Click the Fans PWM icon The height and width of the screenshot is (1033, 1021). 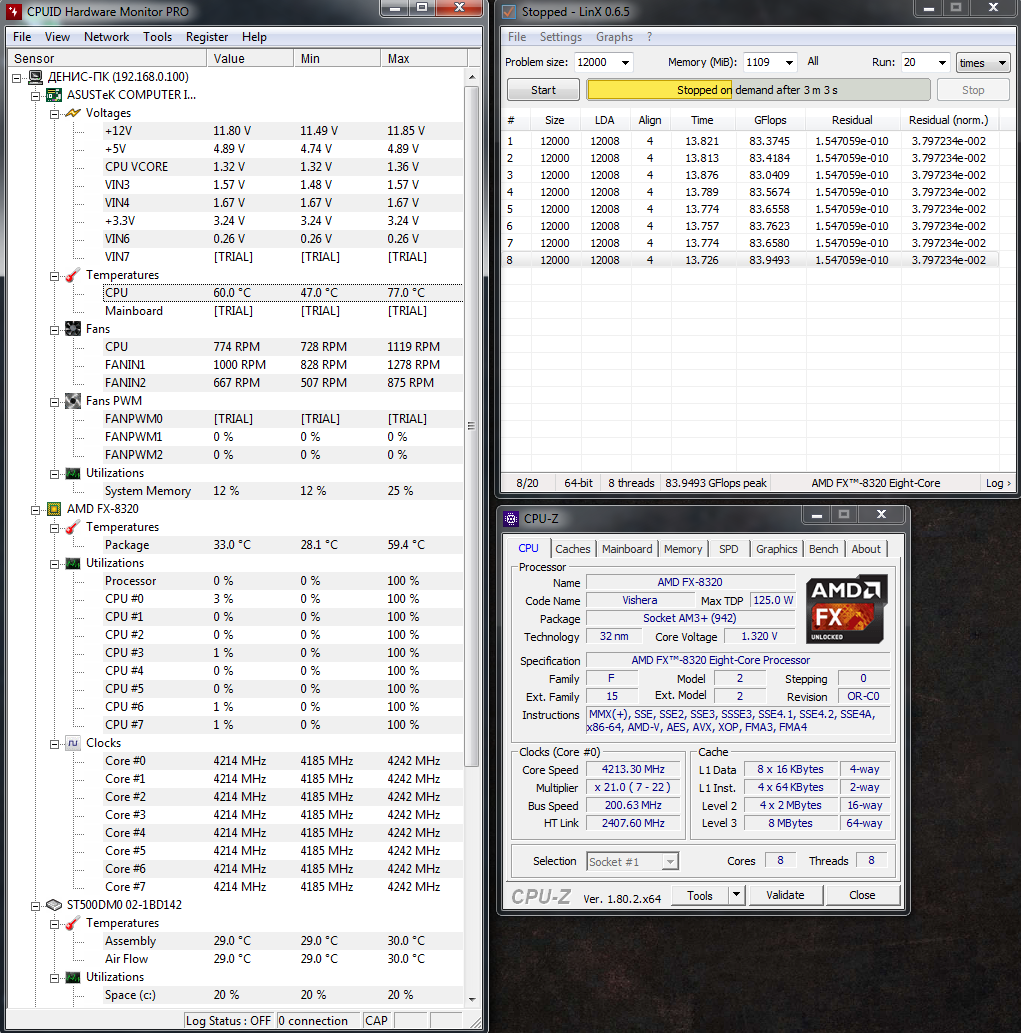73,401
